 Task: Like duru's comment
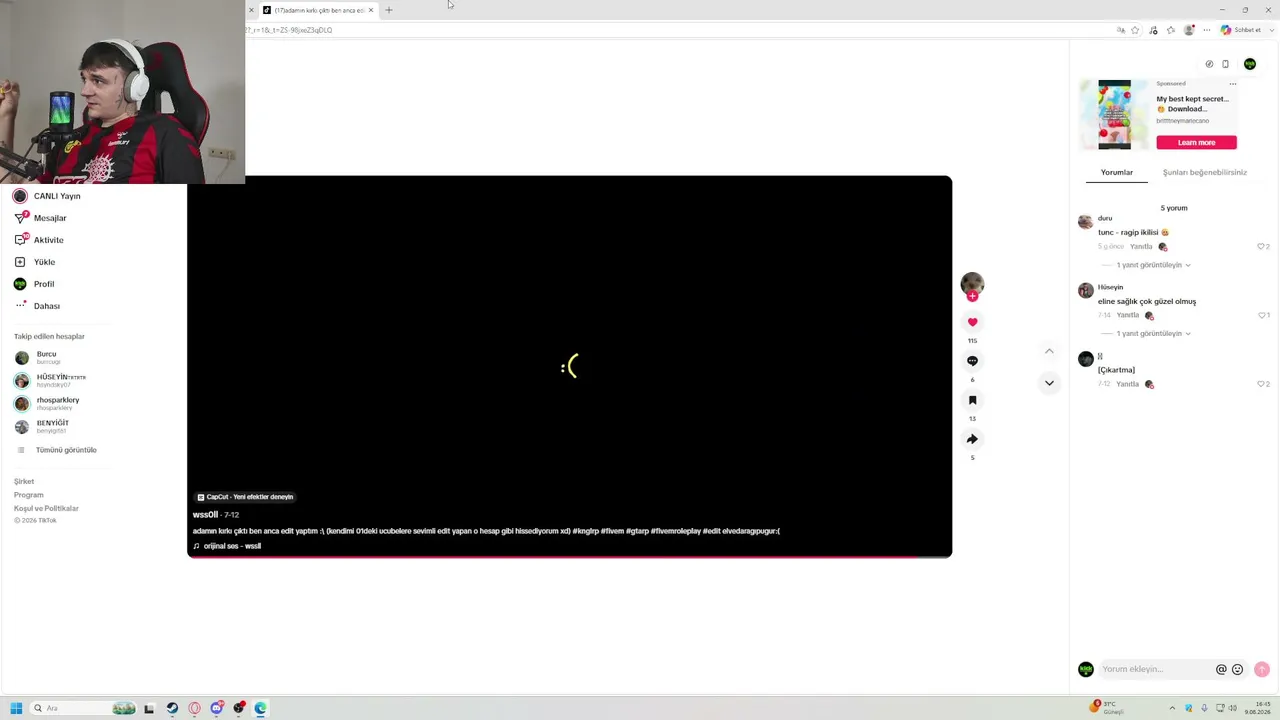(x=1262, y=246)
